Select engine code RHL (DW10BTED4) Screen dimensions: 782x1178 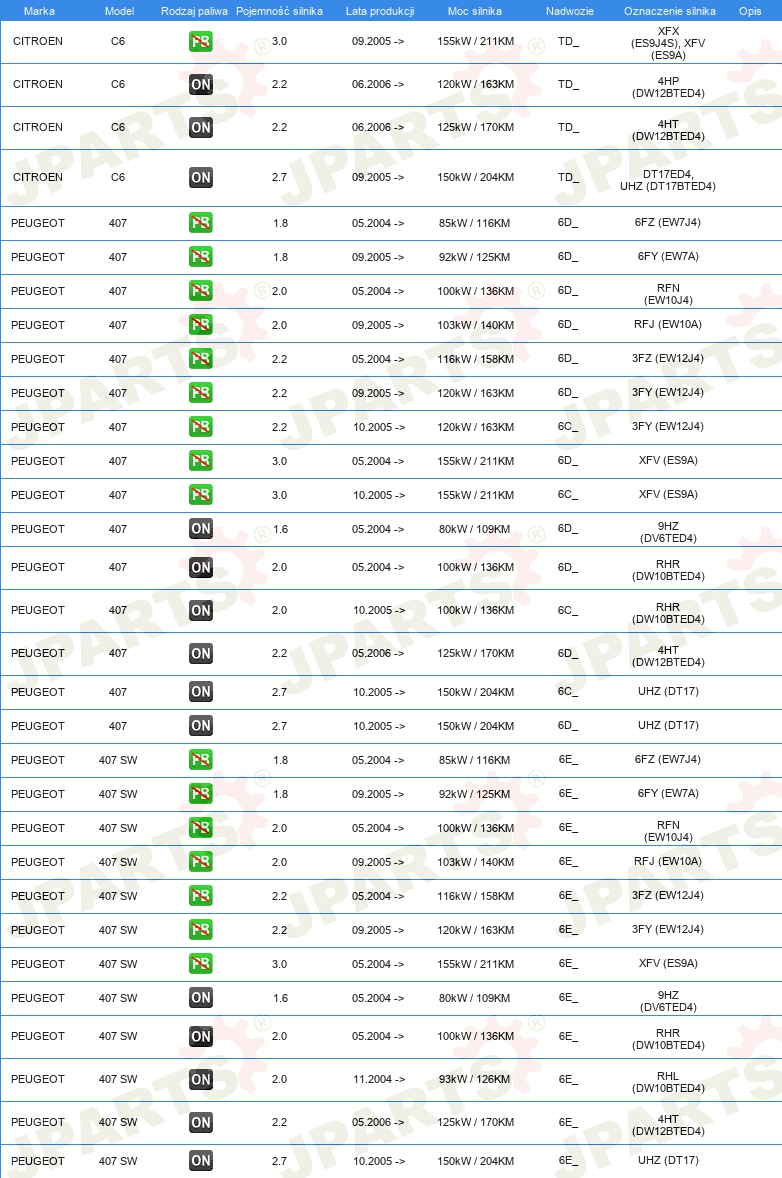[668, 1082]
